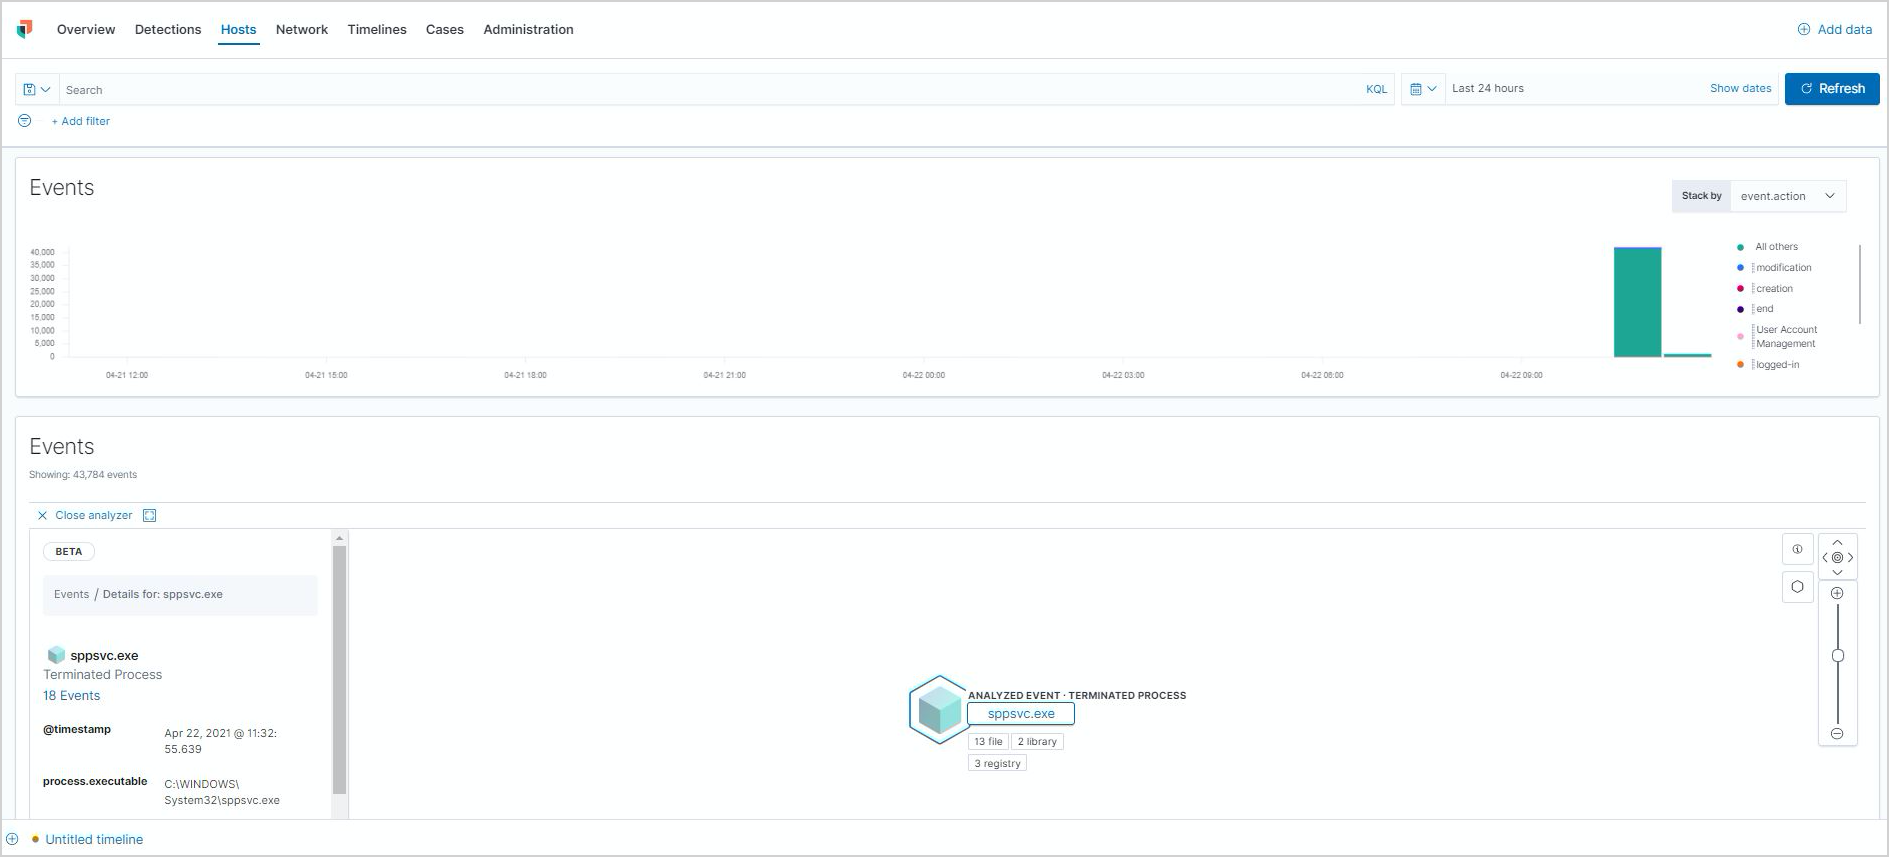Click the Showing: 43,784 events text

click(83, 475)
